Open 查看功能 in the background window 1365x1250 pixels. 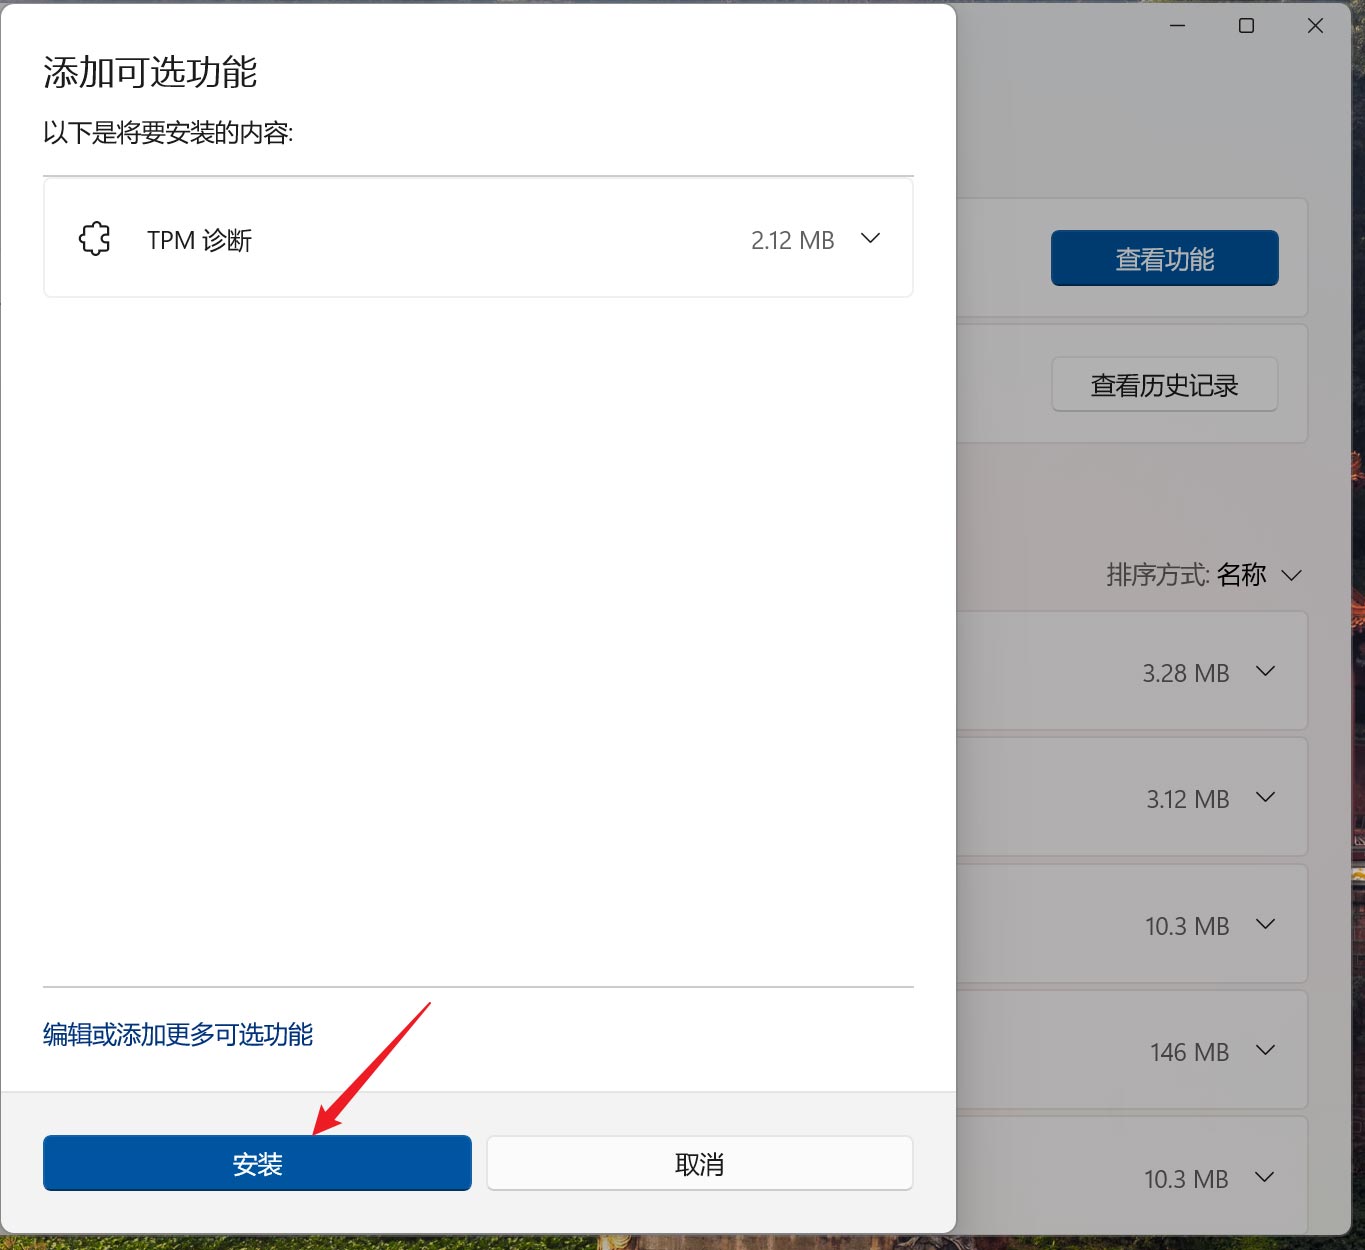click(x=1163, y=257)
